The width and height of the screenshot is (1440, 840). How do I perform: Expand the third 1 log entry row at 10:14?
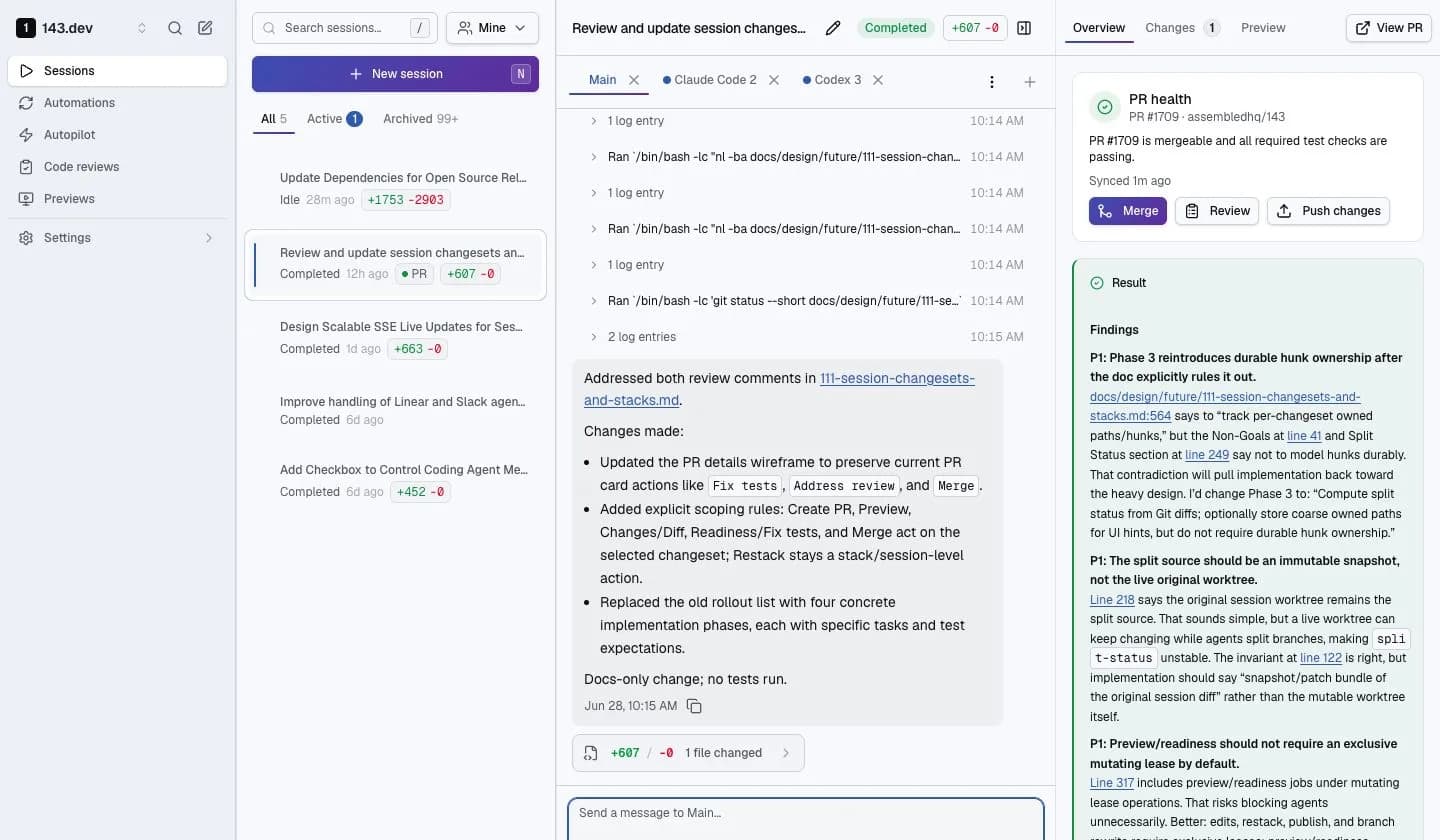pos(805,265)
